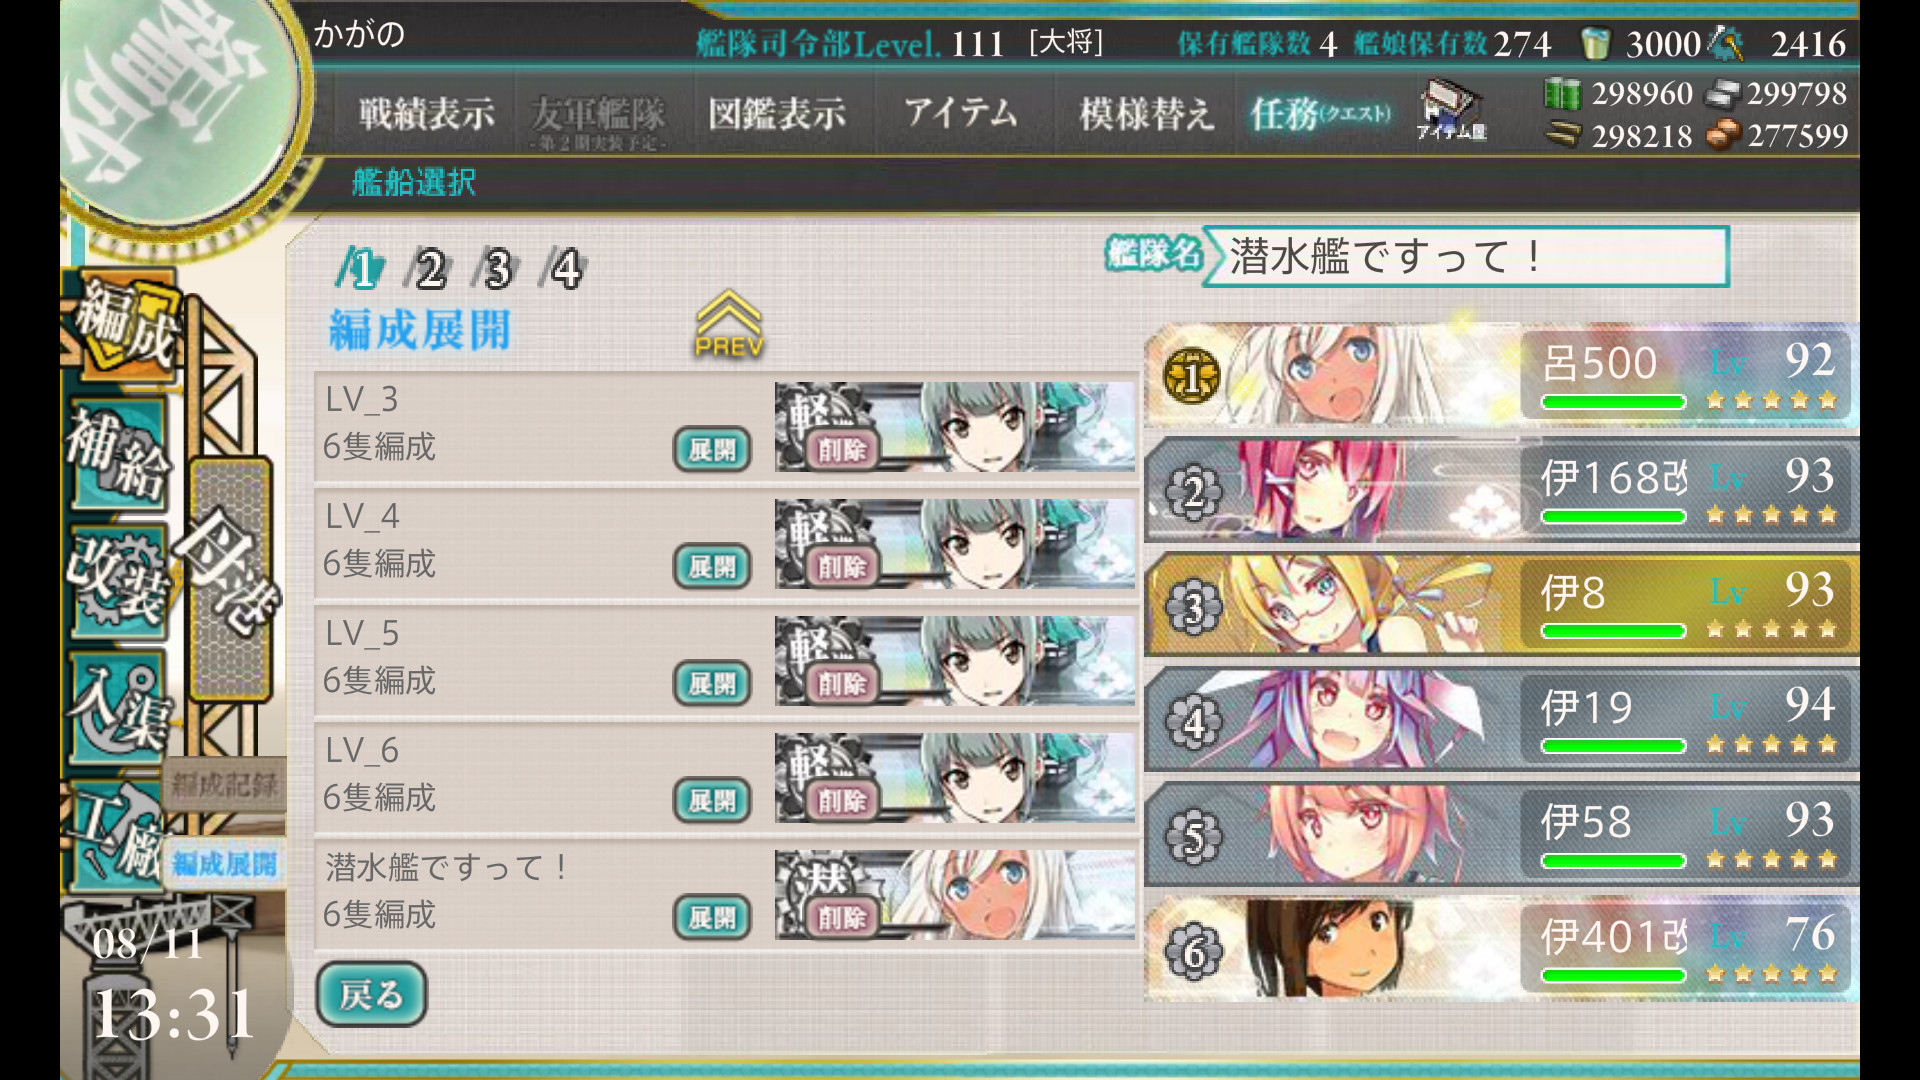Open 任務 (quest) menu item
Image resolution: width=1920 pixels, height=1080 pixels.
(x=1320, y=114)
